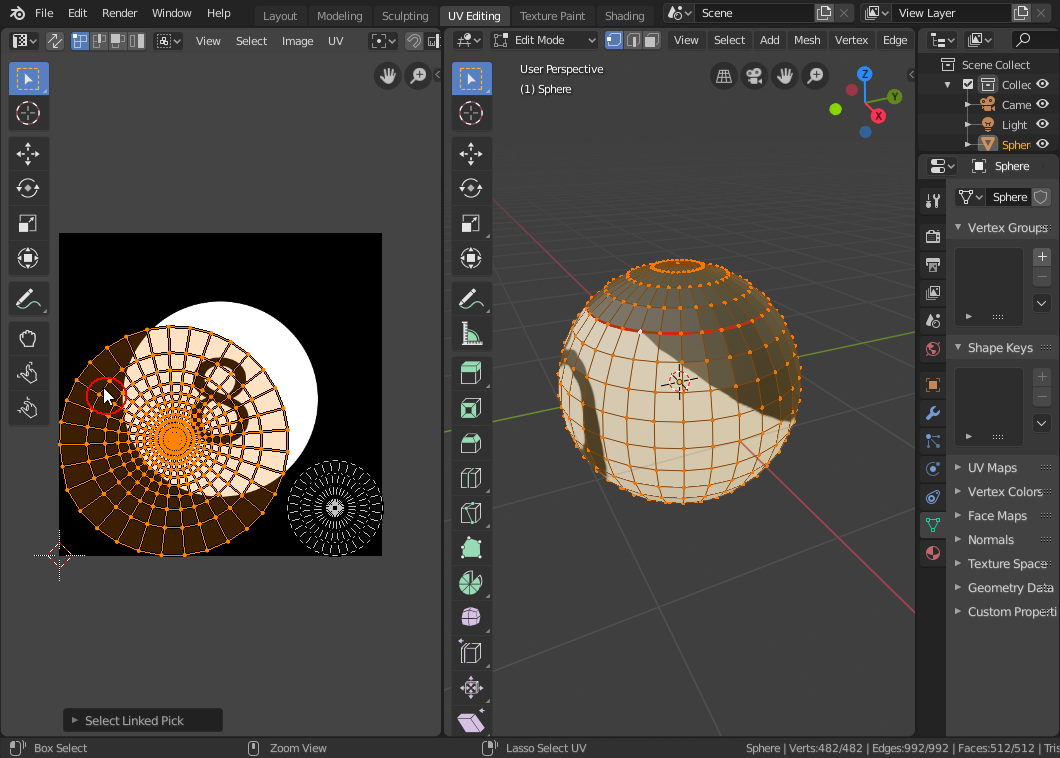Activate the UV editor Annotate pencil tool
The width and height of the screenshot is (1060, 758).
(28, 299)
